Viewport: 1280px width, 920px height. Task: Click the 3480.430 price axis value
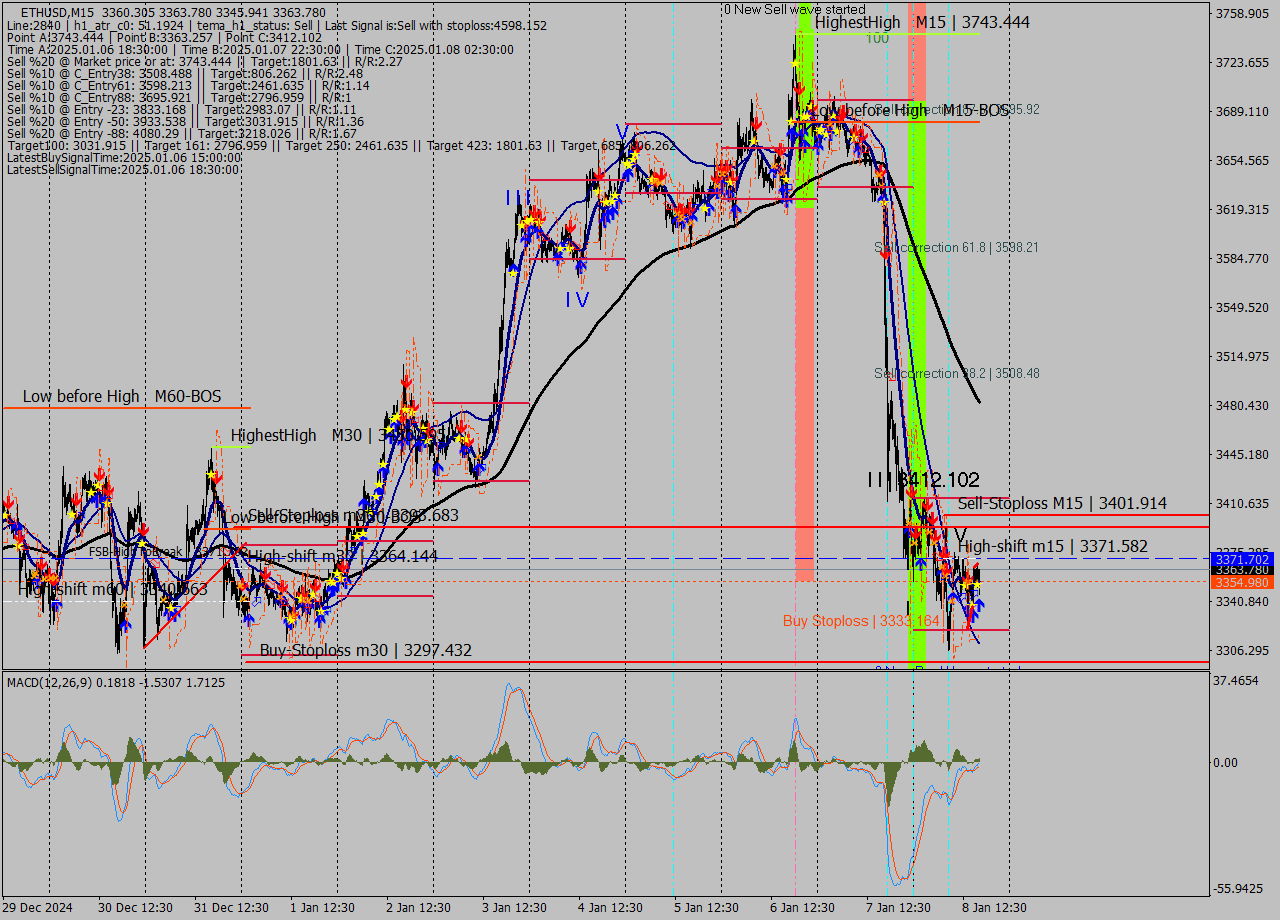coord(1241,406)
